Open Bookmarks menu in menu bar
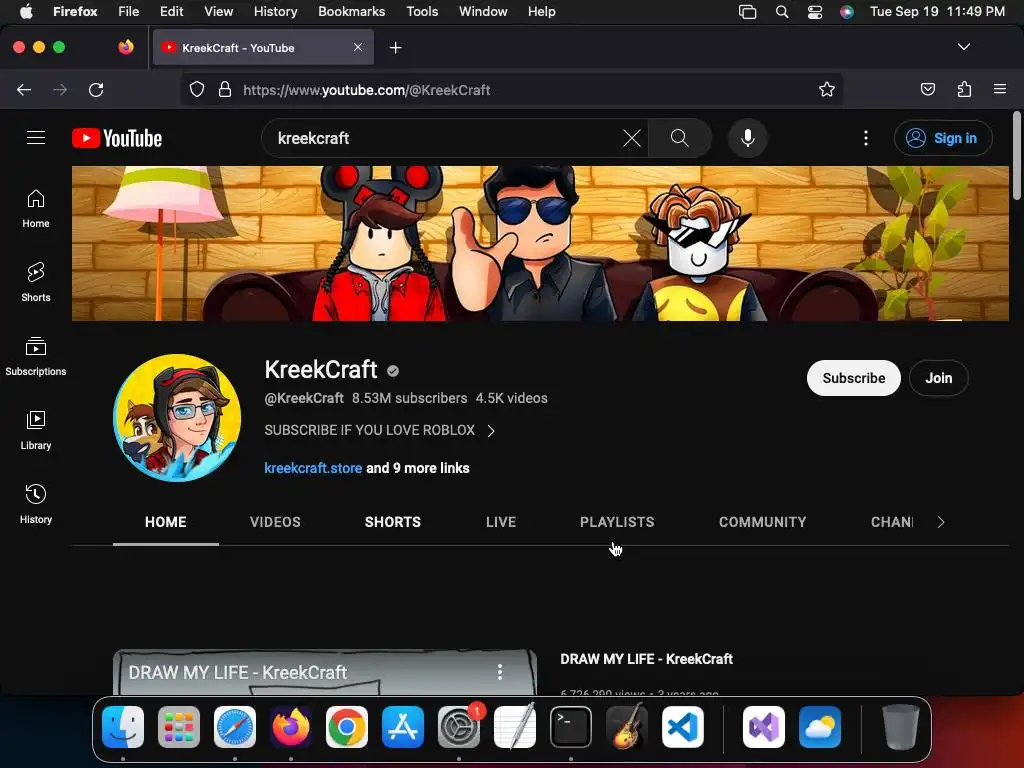1024x768 pixels. click(351, 11)
